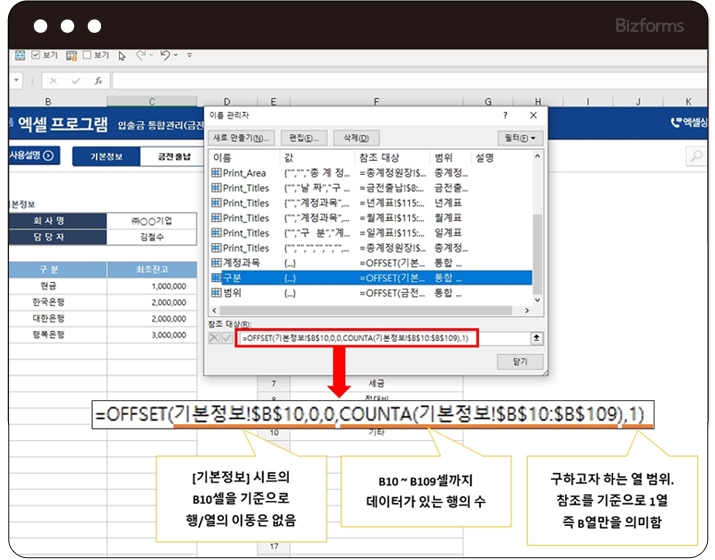Click the search magnifier icon at right
This screenshot has height=560, width=715.
pos(696,156)
